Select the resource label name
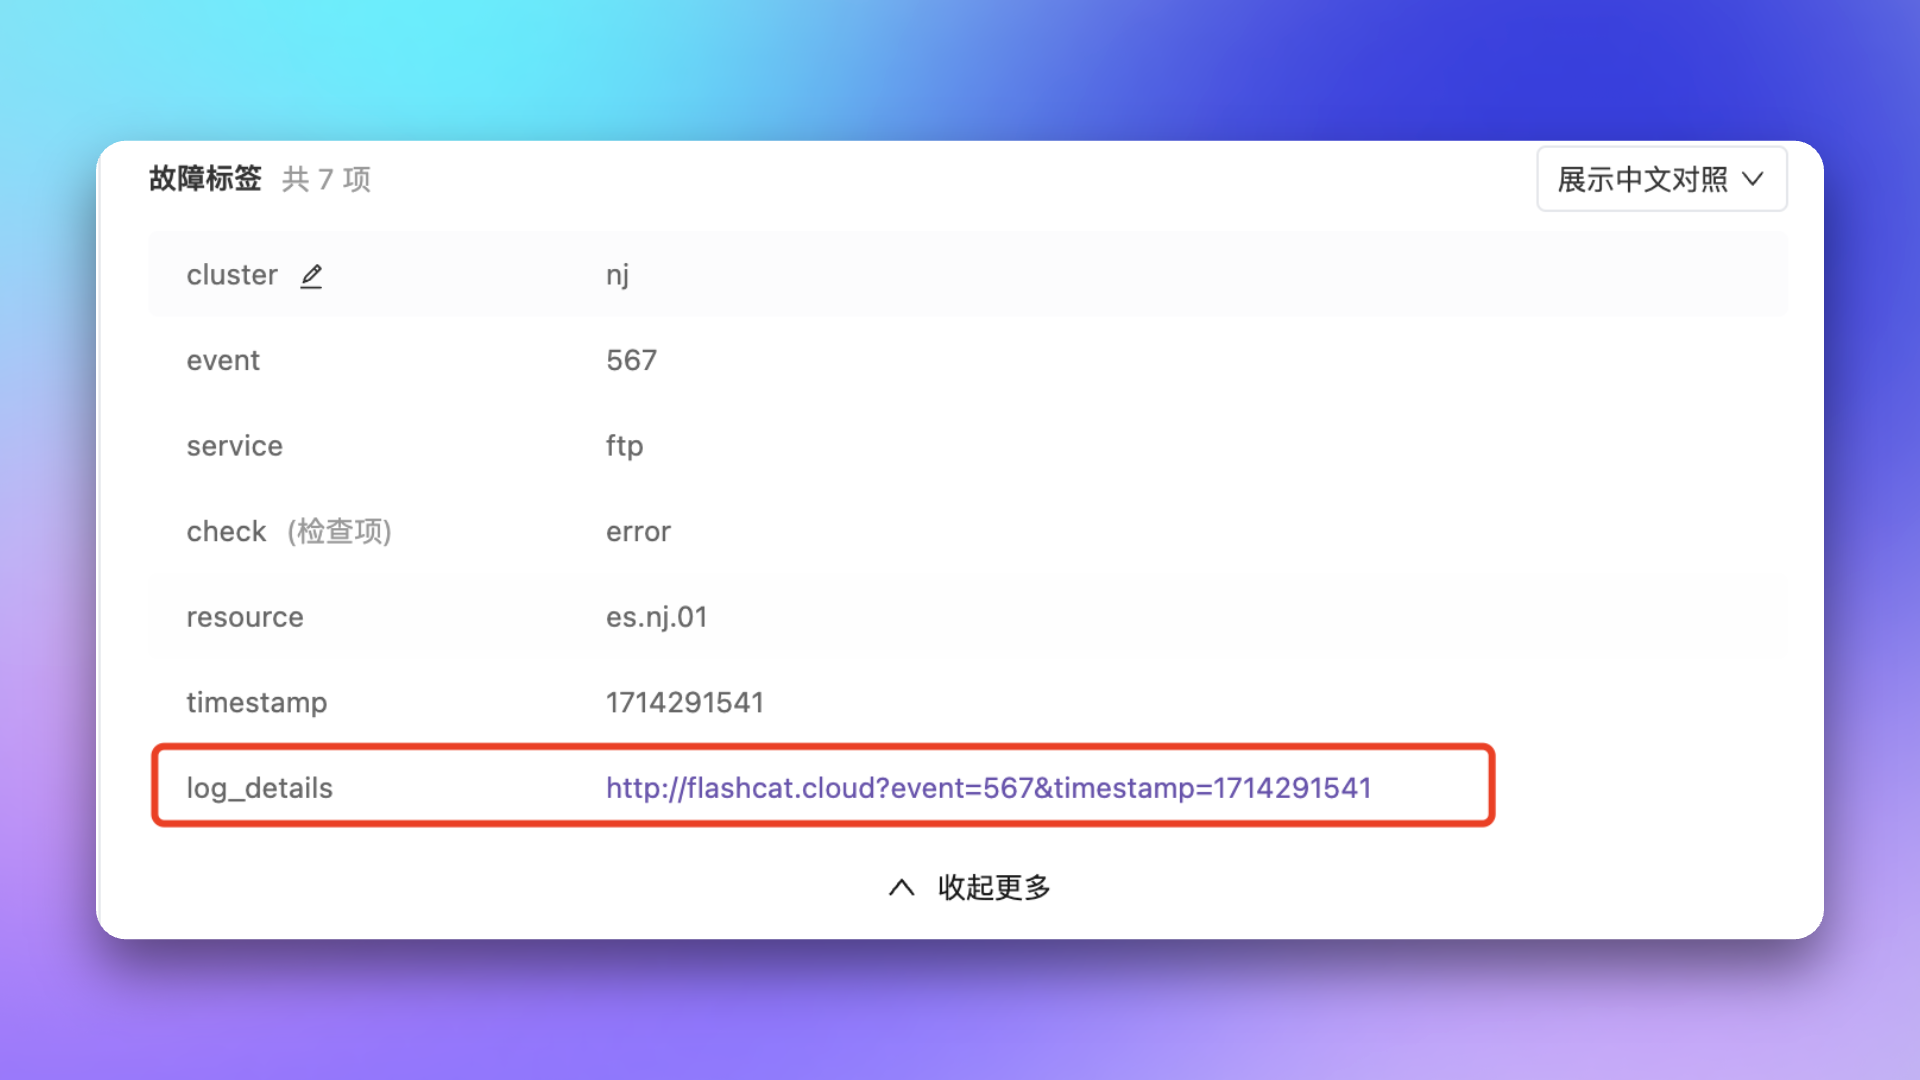Viewport: 1920px width, 1080px height. [245, 617]
